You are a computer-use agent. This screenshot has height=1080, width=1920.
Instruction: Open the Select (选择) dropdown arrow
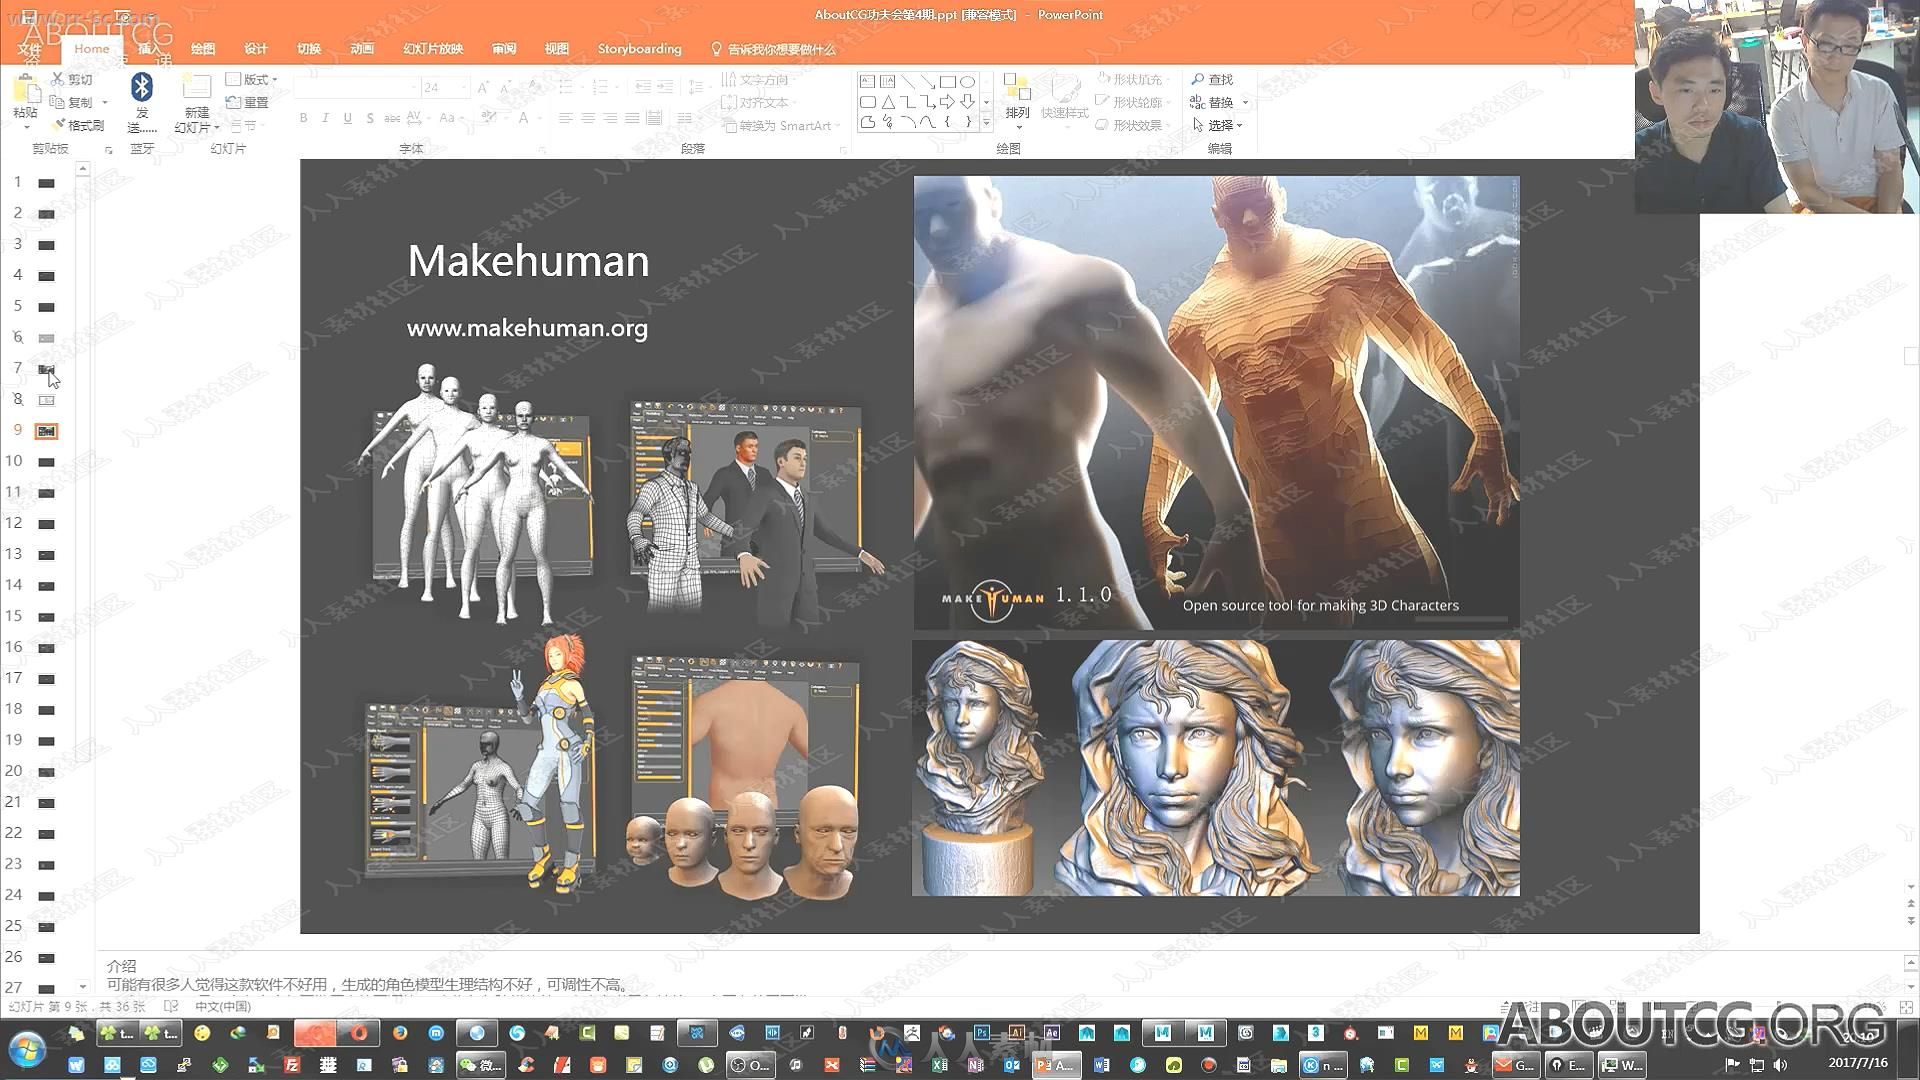pyautogui.click(x=1240, y=125)
